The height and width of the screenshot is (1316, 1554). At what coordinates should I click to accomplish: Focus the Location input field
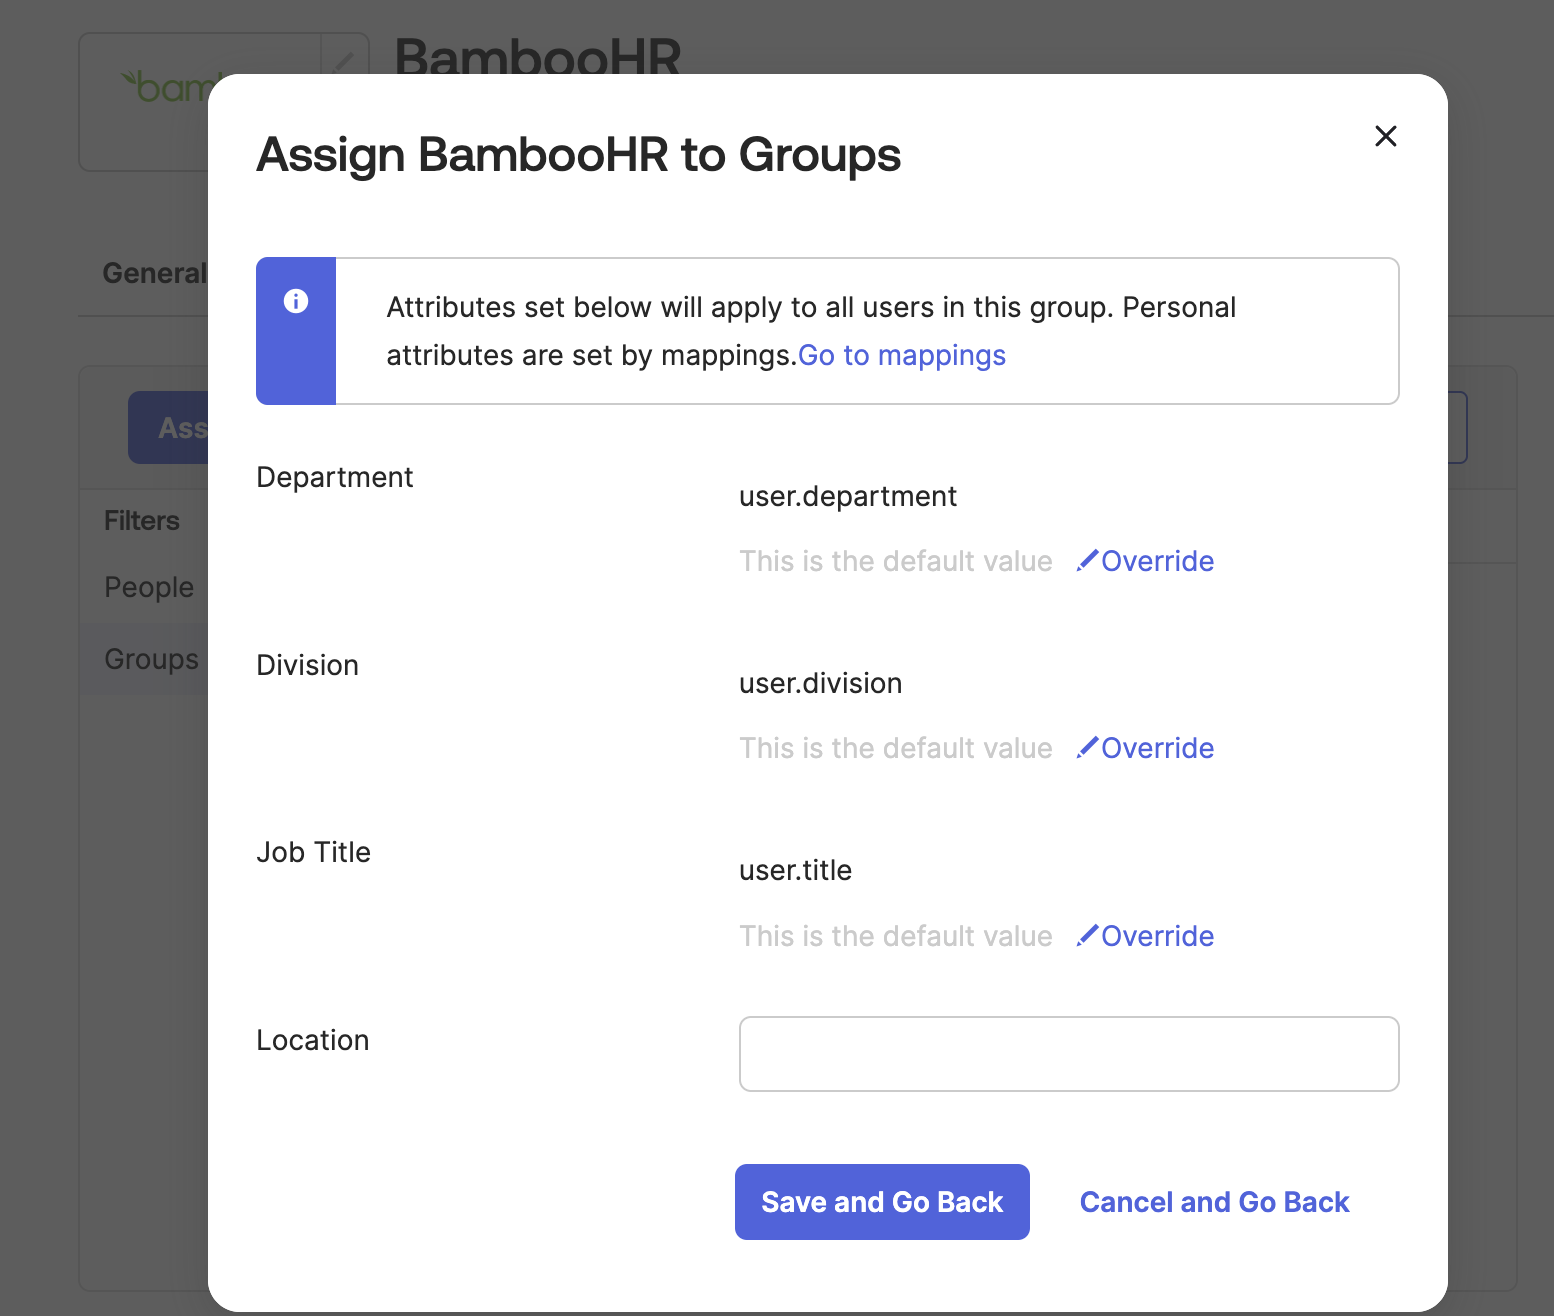point(1069,1054)
